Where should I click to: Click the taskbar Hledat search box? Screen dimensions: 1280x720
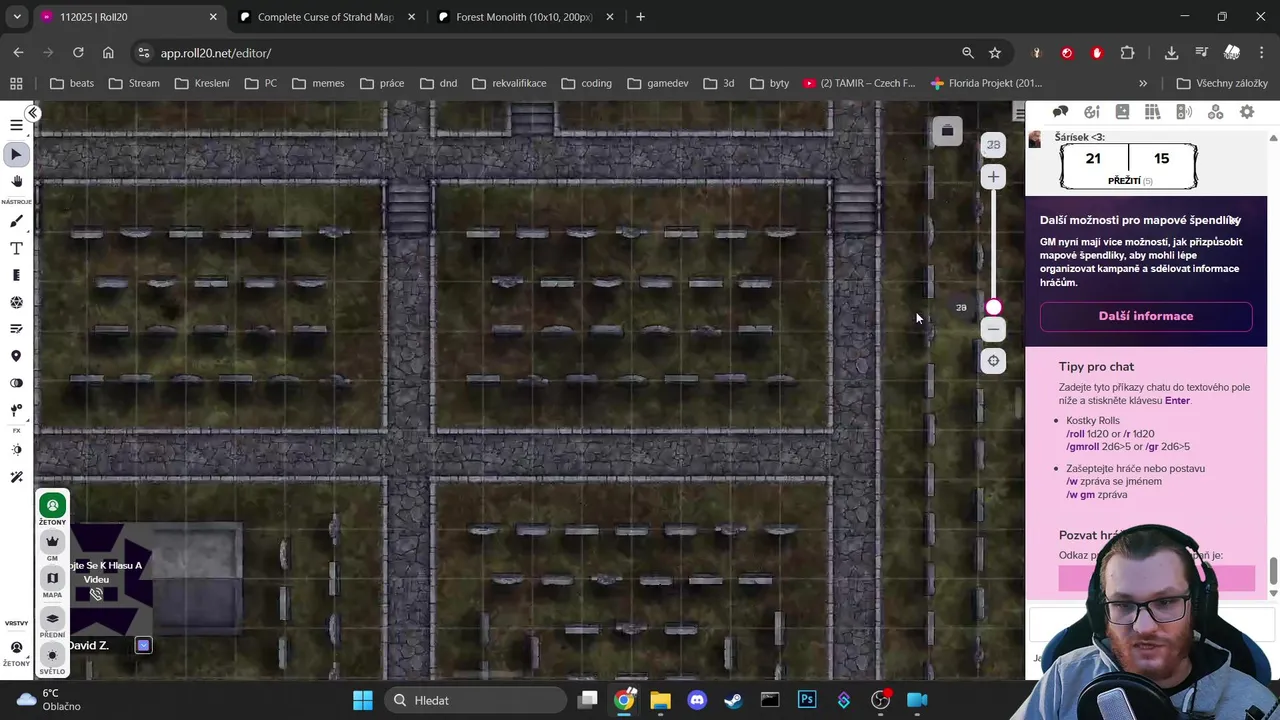[474, 700]
